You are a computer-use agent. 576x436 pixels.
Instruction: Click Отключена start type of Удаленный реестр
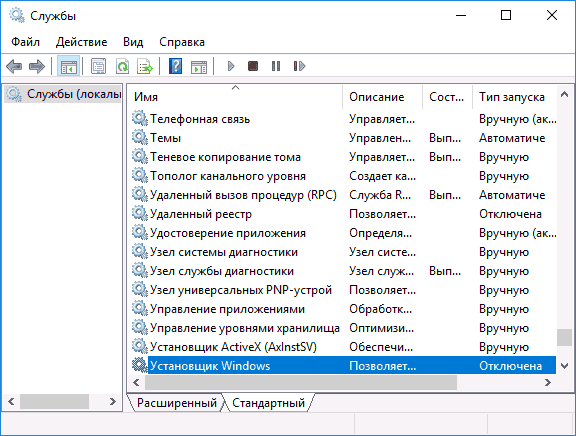510,214
